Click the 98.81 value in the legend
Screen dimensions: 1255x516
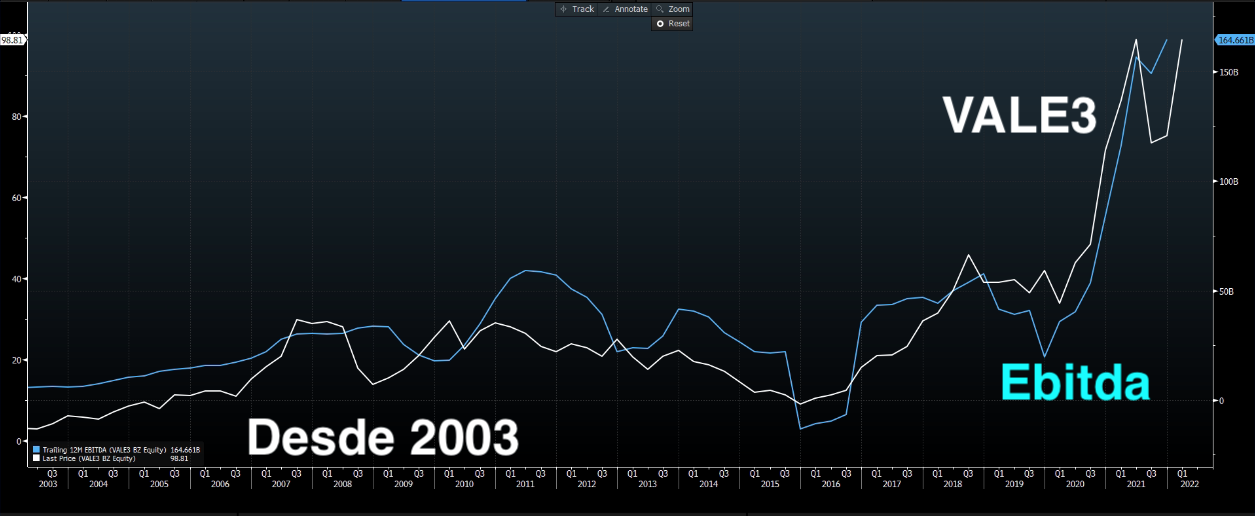[x=179, y=458]
